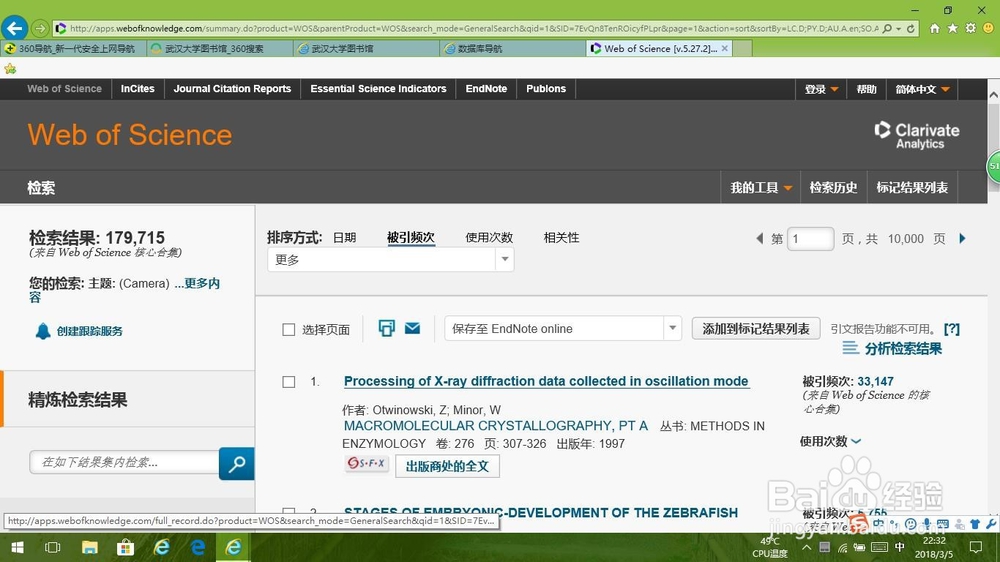Viewport: 1000px width, 562px height.
Task: Click the bell icon for tracking service
Action: coord(43,331)
